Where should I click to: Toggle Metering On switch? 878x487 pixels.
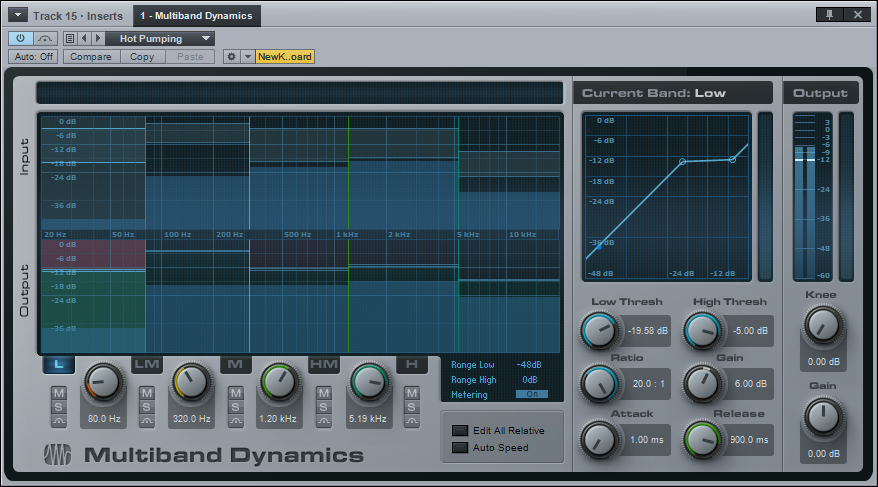[x=531, y=394]
